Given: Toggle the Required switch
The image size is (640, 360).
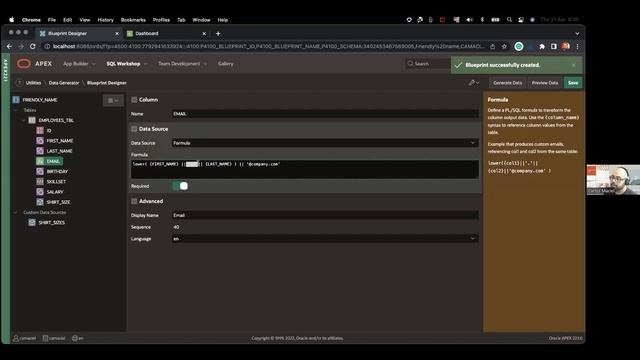Looking at the screenshot, I should [x=180, y=186].
